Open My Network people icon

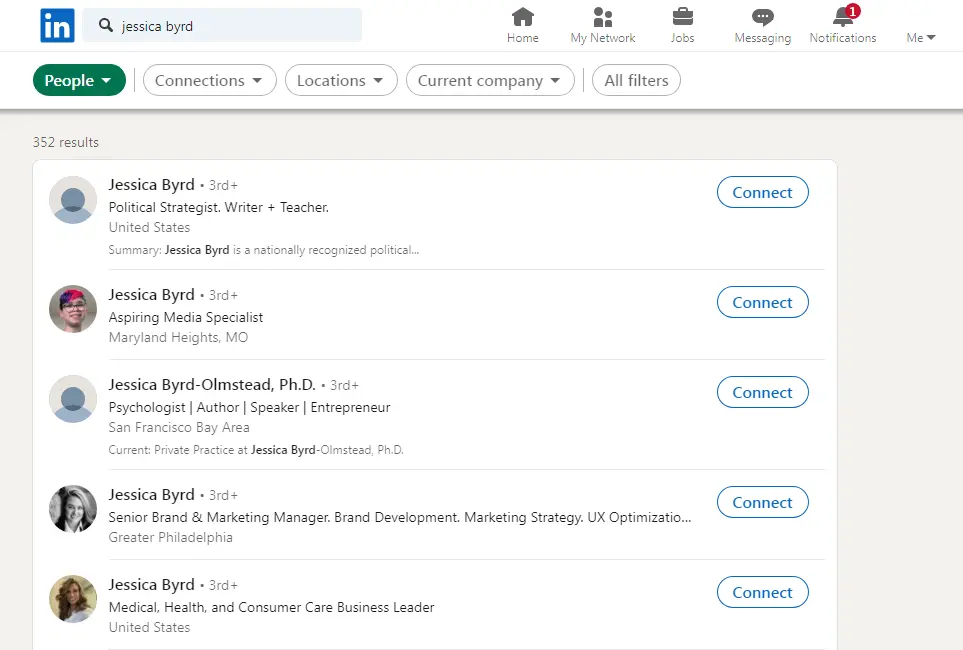pos(602,17)
